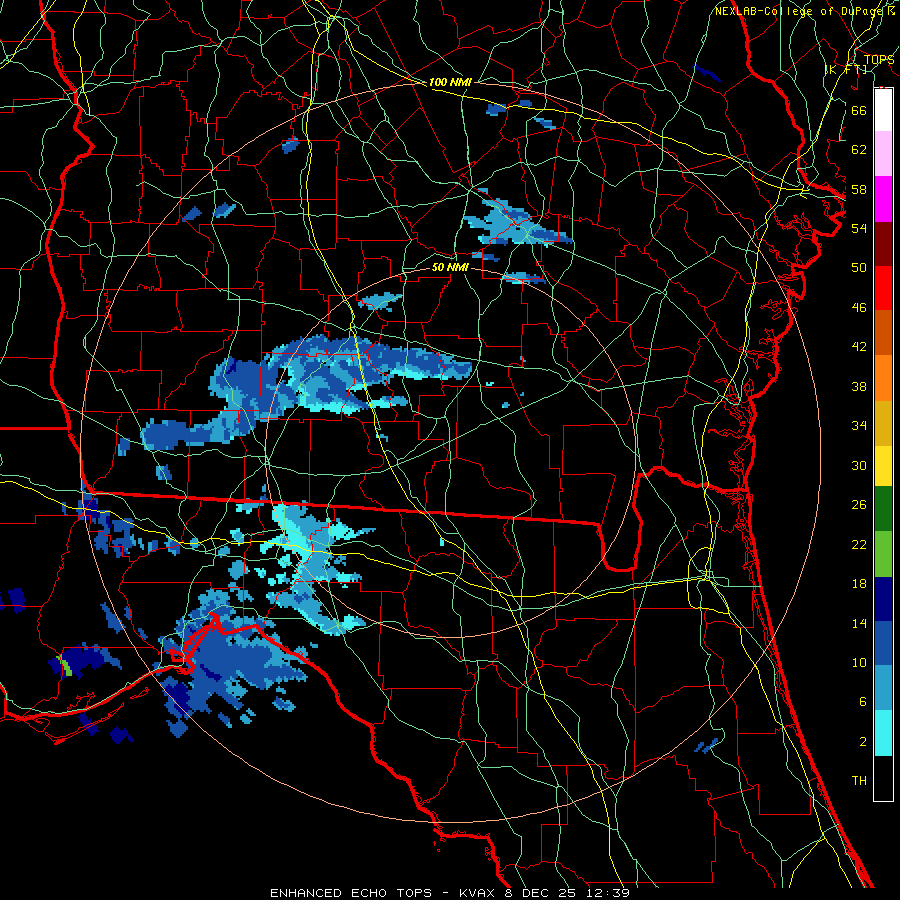Click the medium blue legend swatch
Viewport: 900px width, 900px height.
click(x=883, y=643)
